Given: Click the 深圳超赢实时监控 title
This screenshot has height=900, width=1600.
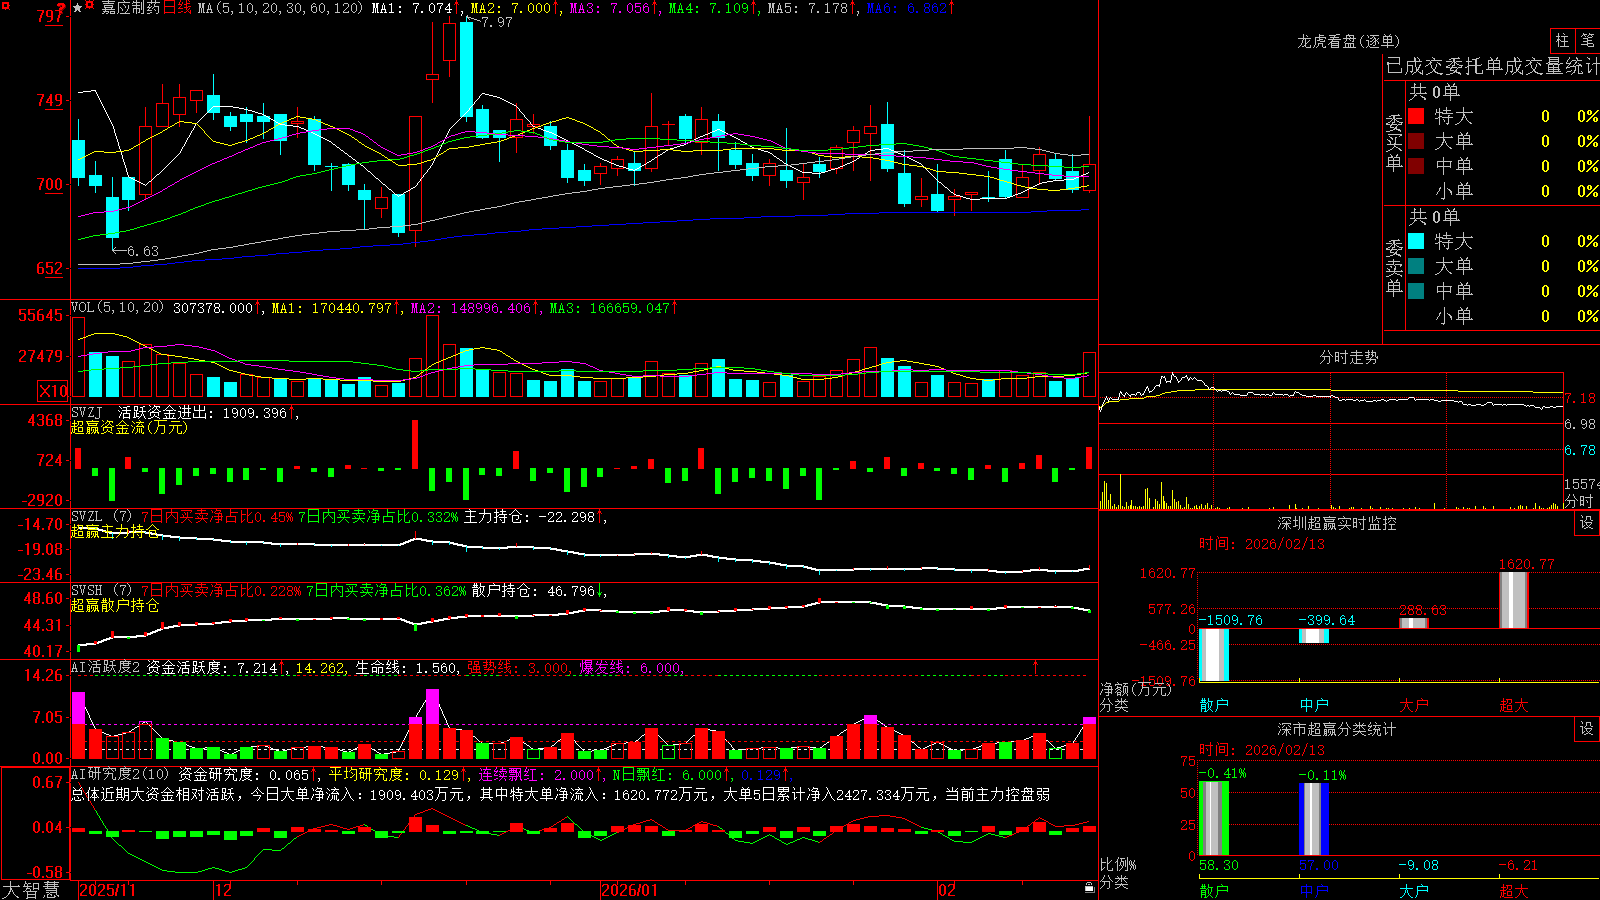Looking at the screenshot, I should pos(1337,523).
